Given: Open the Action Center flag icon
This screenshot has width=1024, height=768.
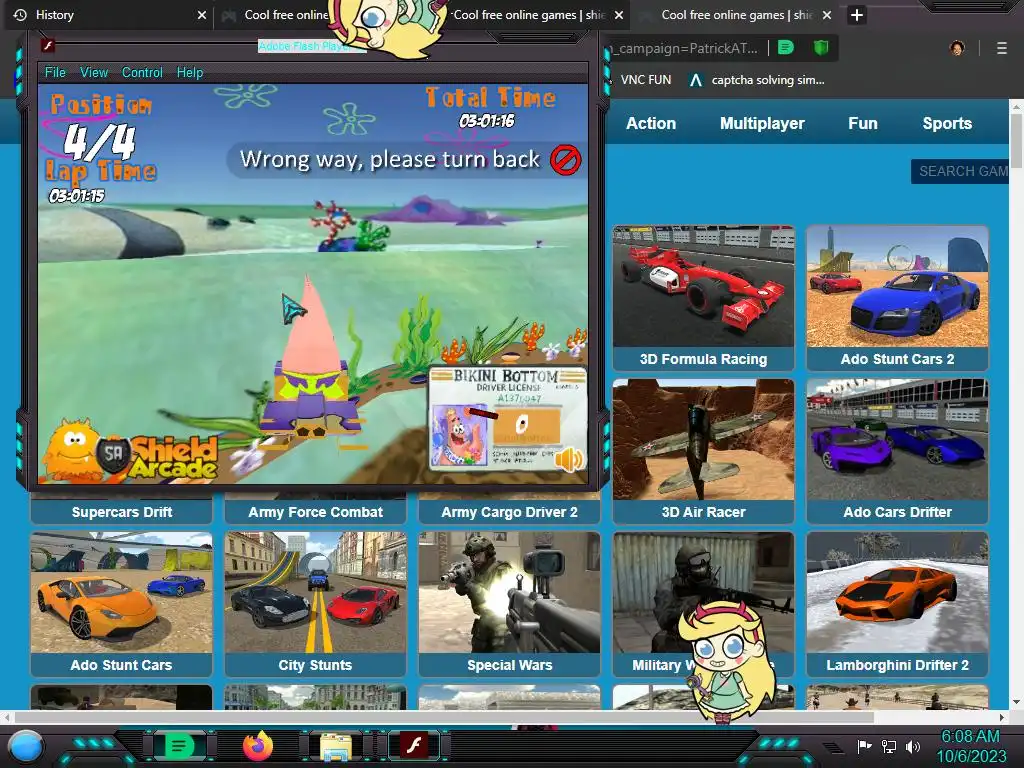Looking at the screenshot, I should (x=865, y=746).
